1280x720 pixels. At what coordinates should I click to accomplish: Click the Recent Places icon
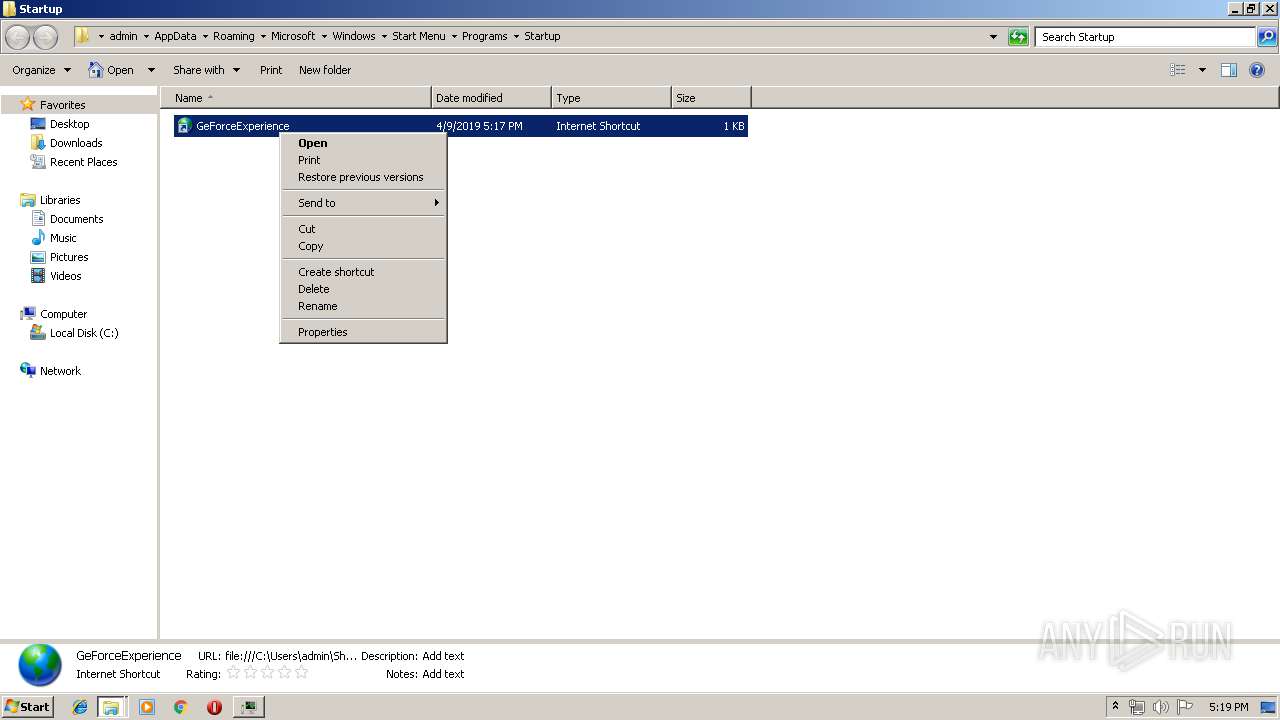(x=38, y=162)
